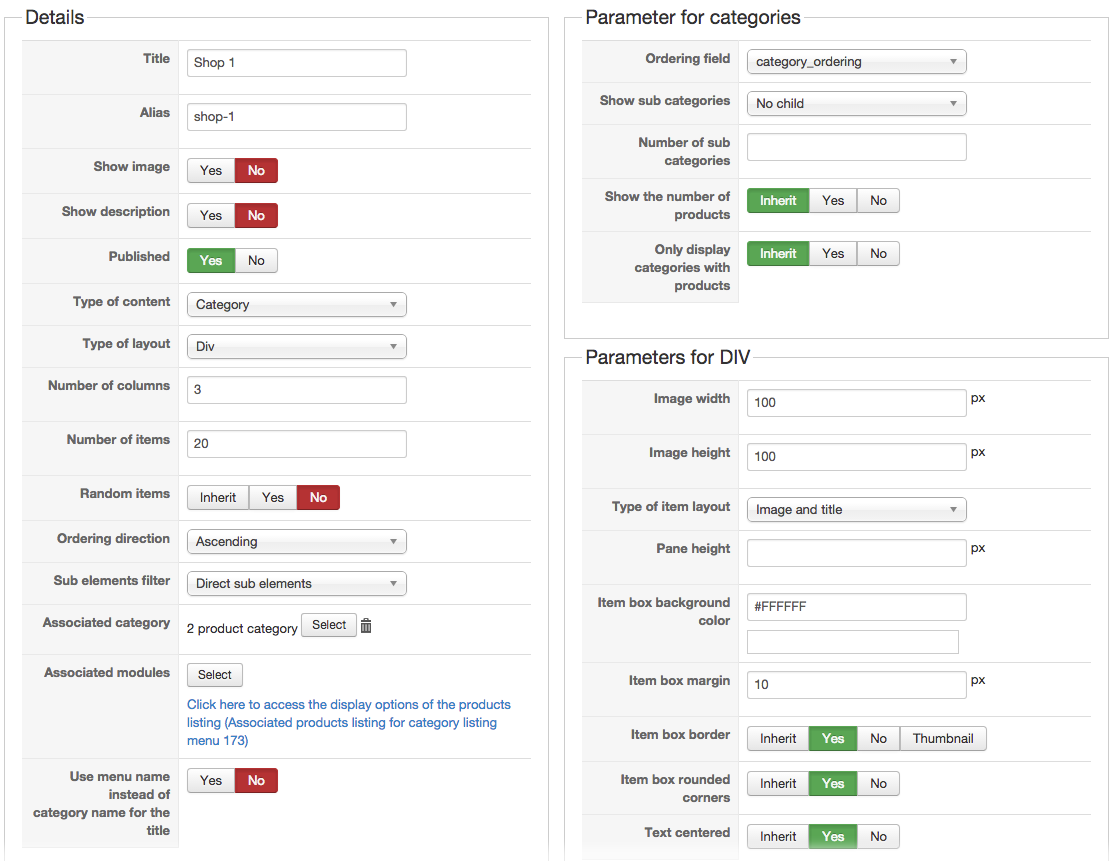Delete associated category with trash icon
This screenshot has width=1111, height=861.
pos(366,626)
